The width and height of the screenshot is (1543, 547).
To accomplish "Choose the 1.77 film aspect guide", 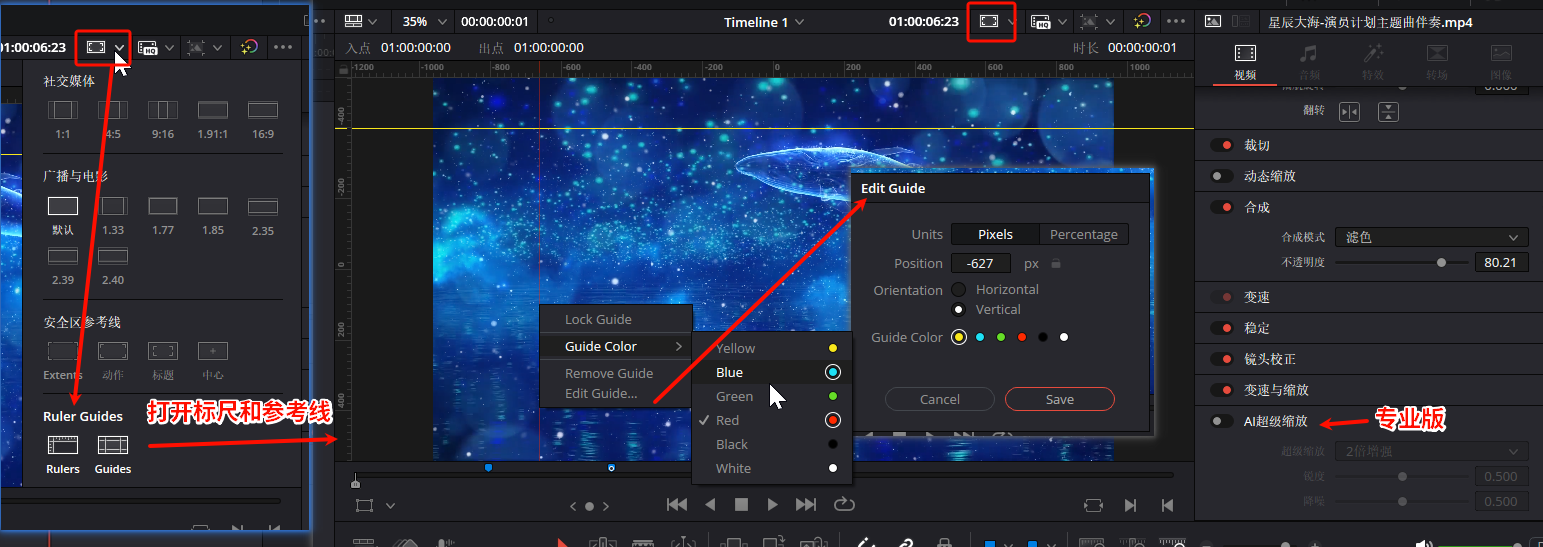I will [163, 206].
